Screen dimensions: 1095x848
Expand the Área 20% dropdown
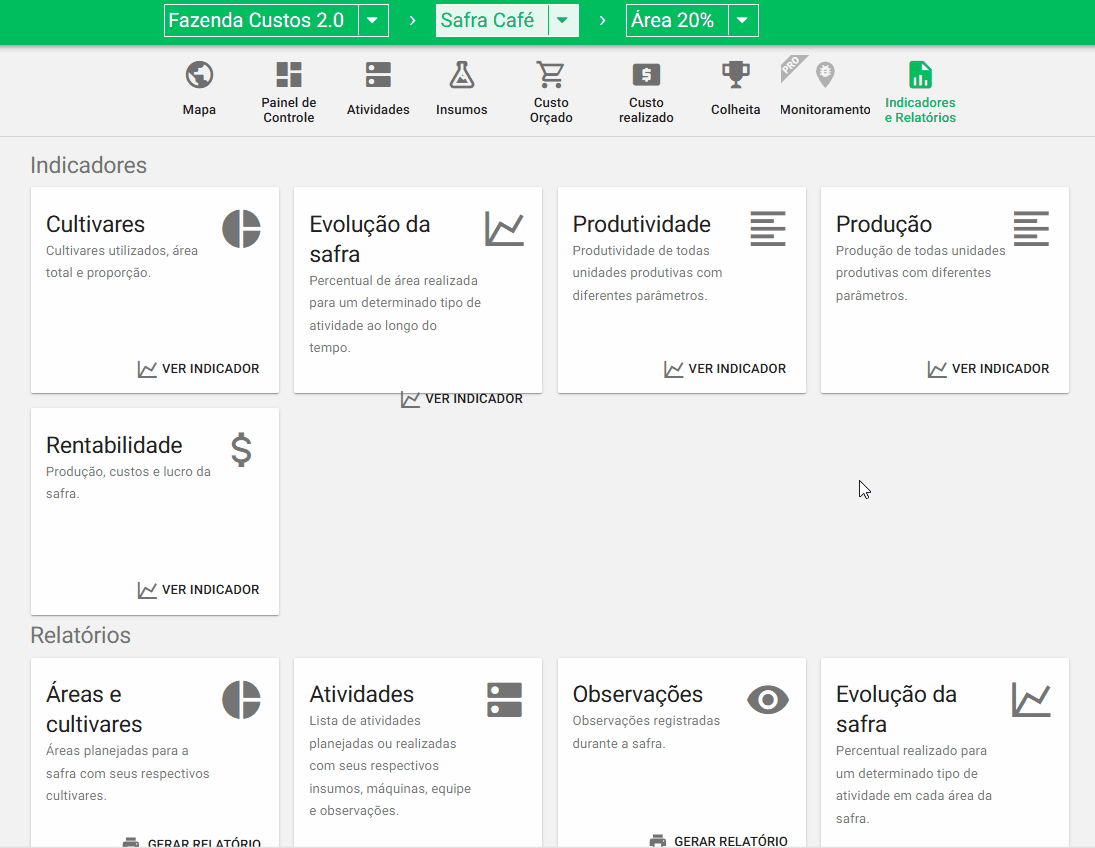pyautogui.click(x=743, y=20)
